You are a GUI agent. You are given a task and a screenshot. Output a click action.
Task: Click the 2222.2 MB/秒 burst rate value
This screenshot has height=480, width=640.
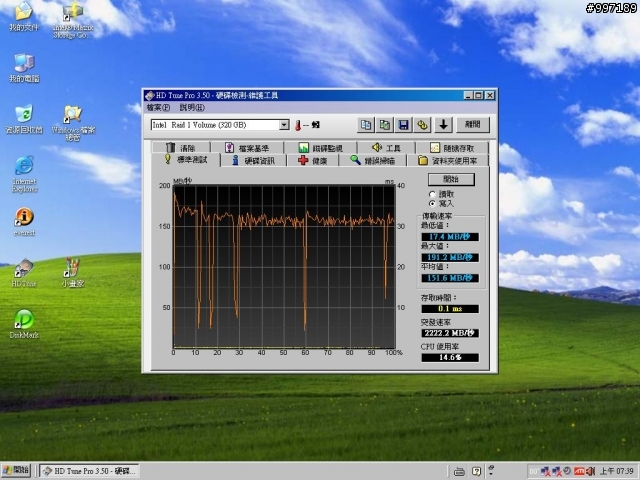(x=450, y=333)
